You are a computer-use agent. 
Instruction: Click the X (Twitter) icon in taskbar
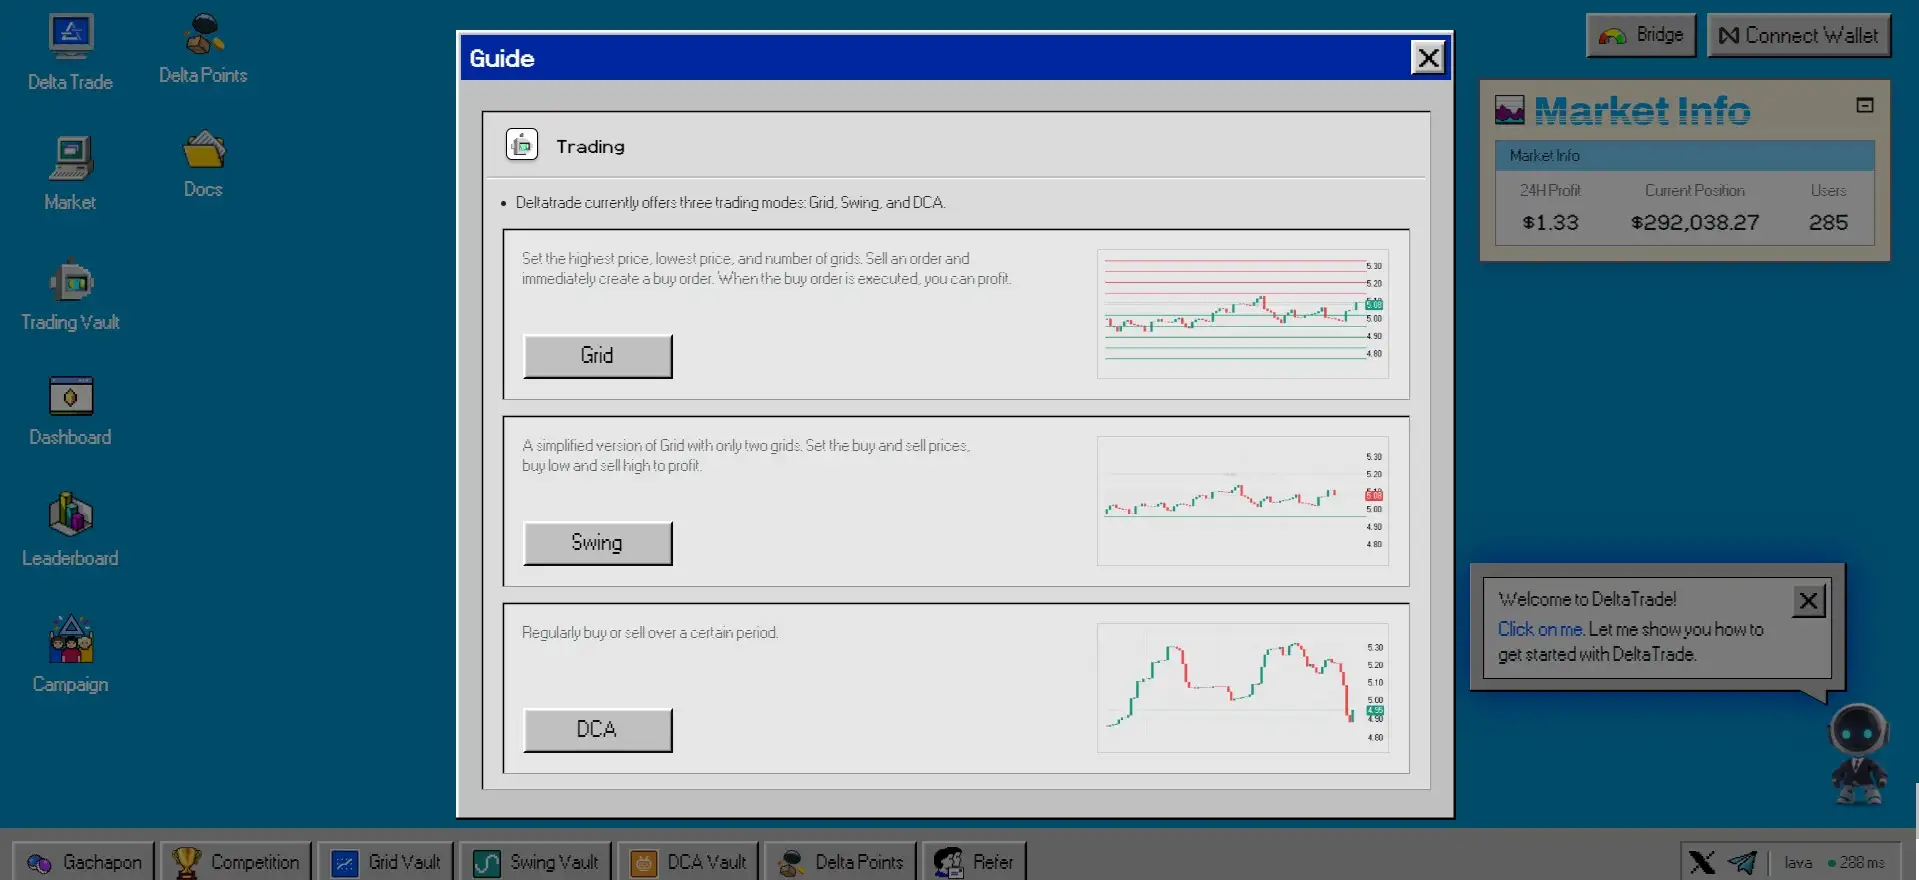[x=1701, y=862]
